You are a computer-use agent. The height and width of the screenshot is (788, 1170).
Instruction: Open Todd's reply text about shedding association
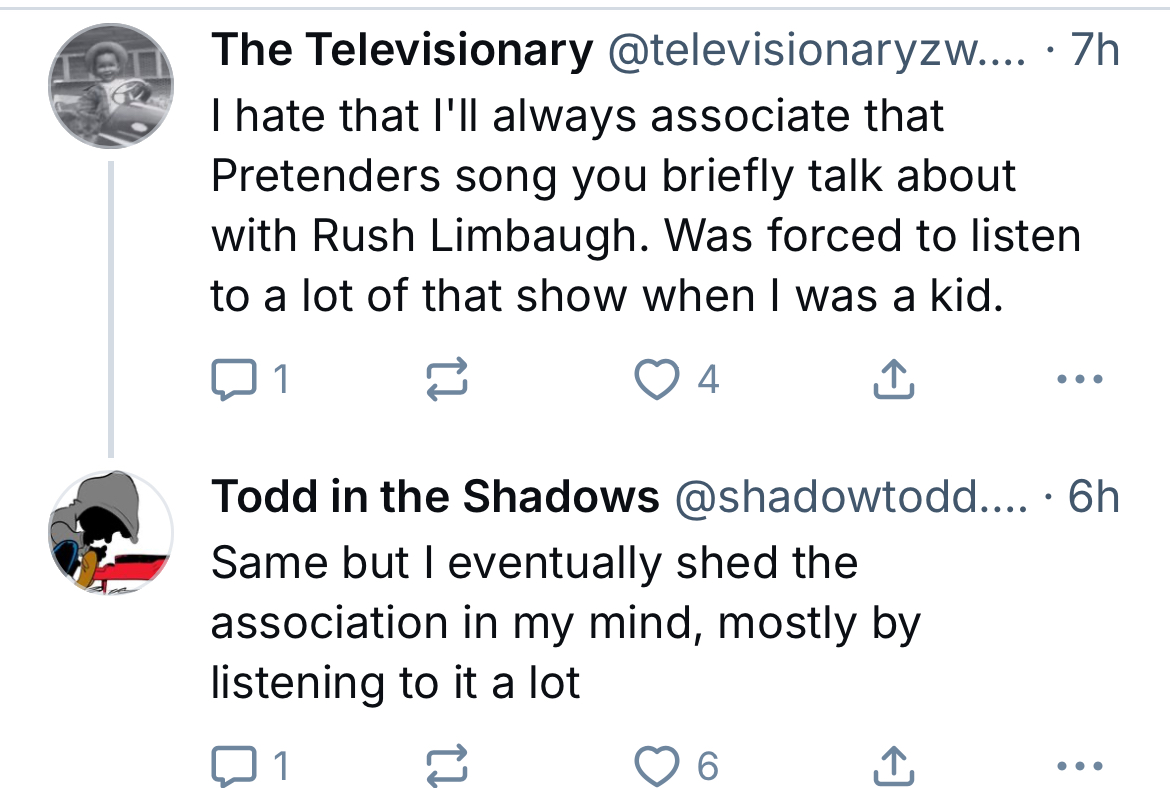point(566,622)
